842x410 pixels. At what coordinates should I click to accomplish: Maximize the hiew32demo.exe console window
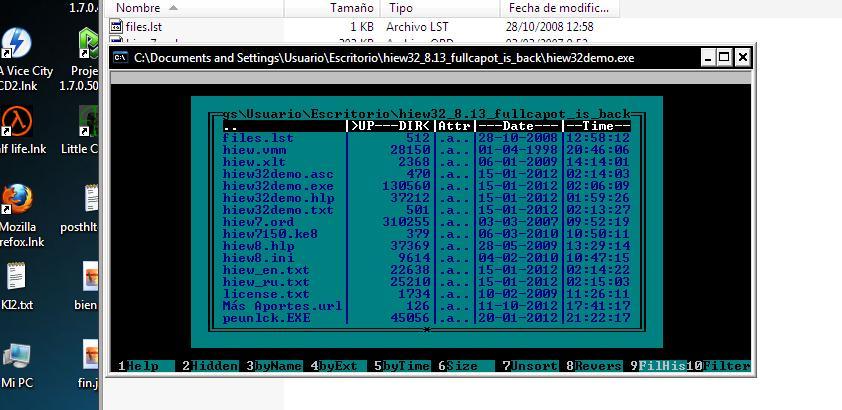(724, 57)
